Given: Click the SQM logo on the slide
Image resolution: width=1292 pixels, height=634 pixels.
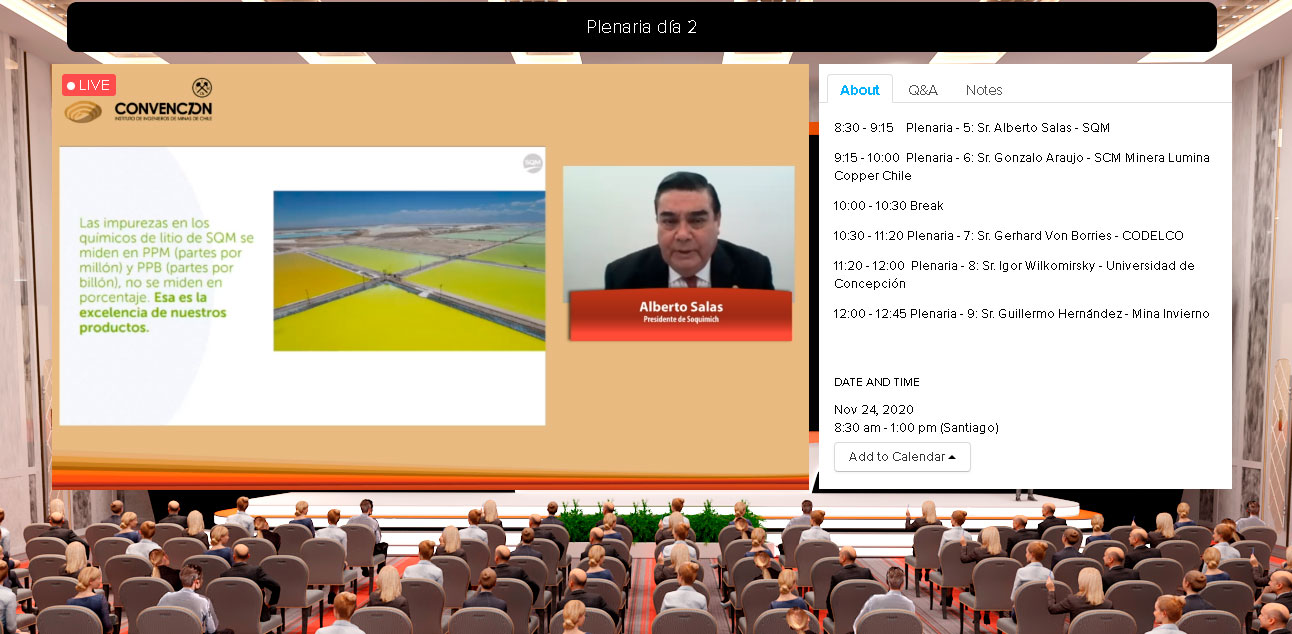Looking at the screenshot, I should coord(532,163).
